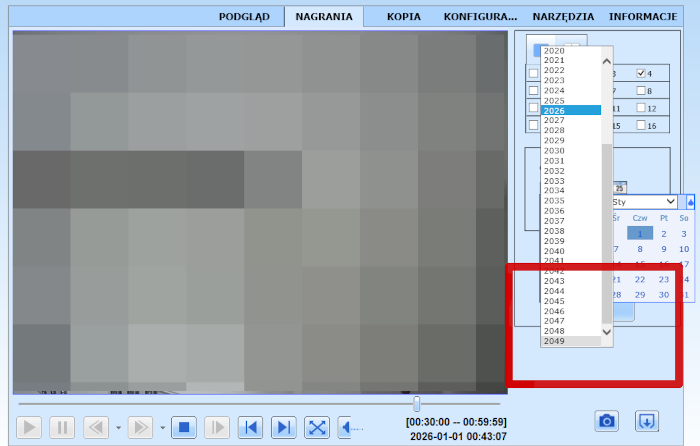Click the Pause playback button
The height and width of the screenshot is (446, 700).
(62, 428)
